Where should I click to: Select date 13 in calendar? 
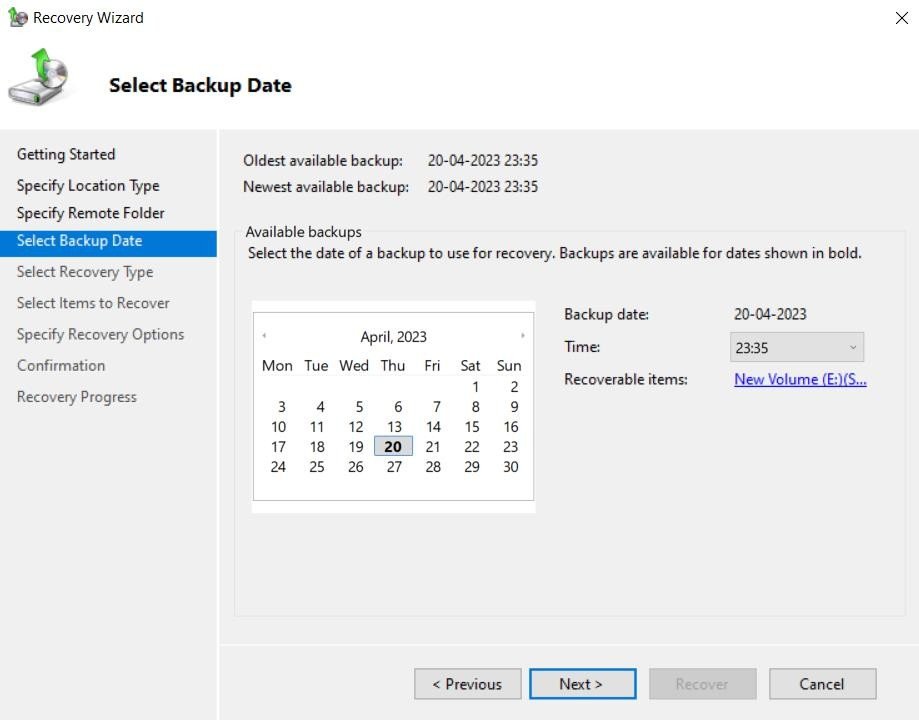[x=394, y=427]
